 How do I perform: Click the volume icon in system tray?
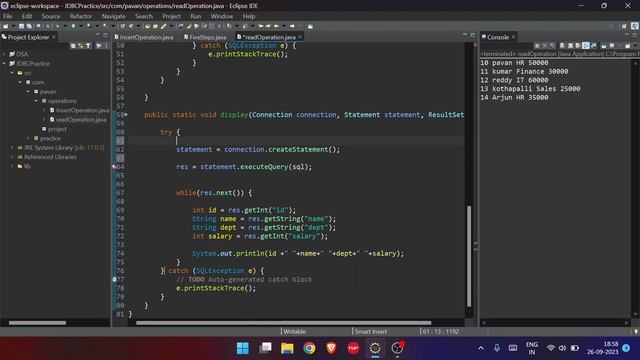[562, 348]
